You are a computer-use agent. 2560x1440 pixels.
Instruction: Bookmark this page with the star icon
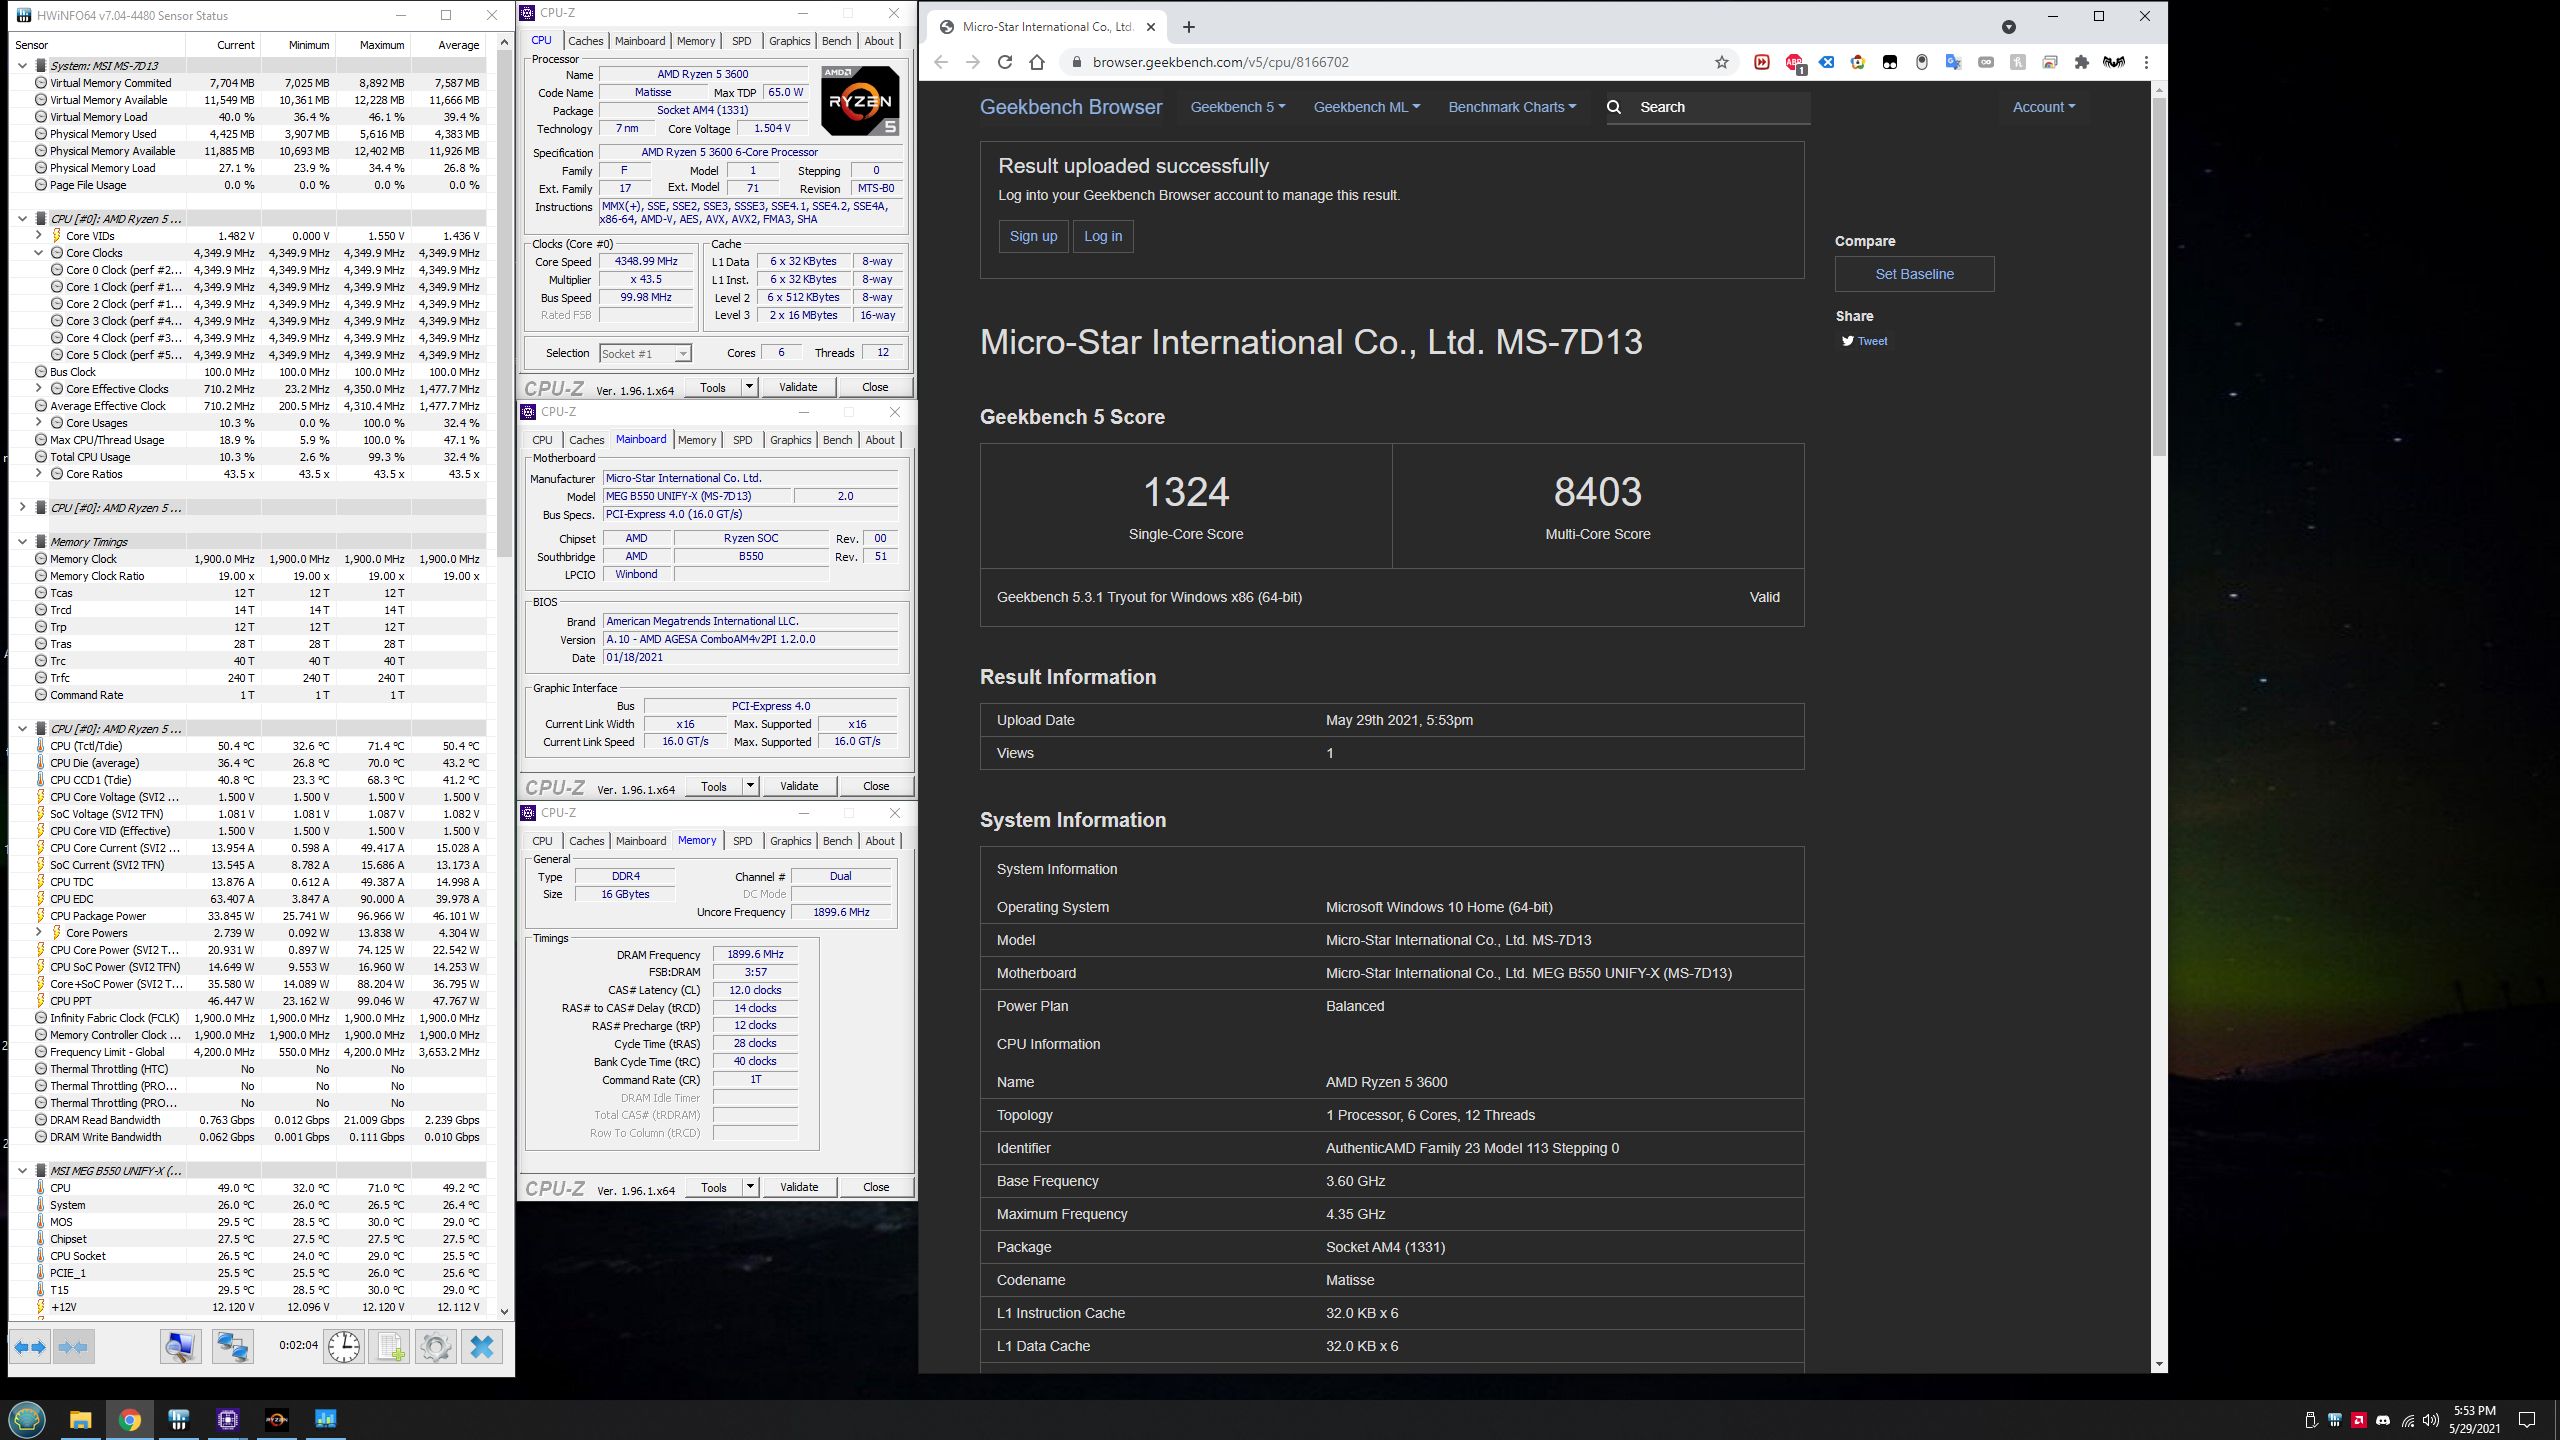click(x=1721, y=62)
